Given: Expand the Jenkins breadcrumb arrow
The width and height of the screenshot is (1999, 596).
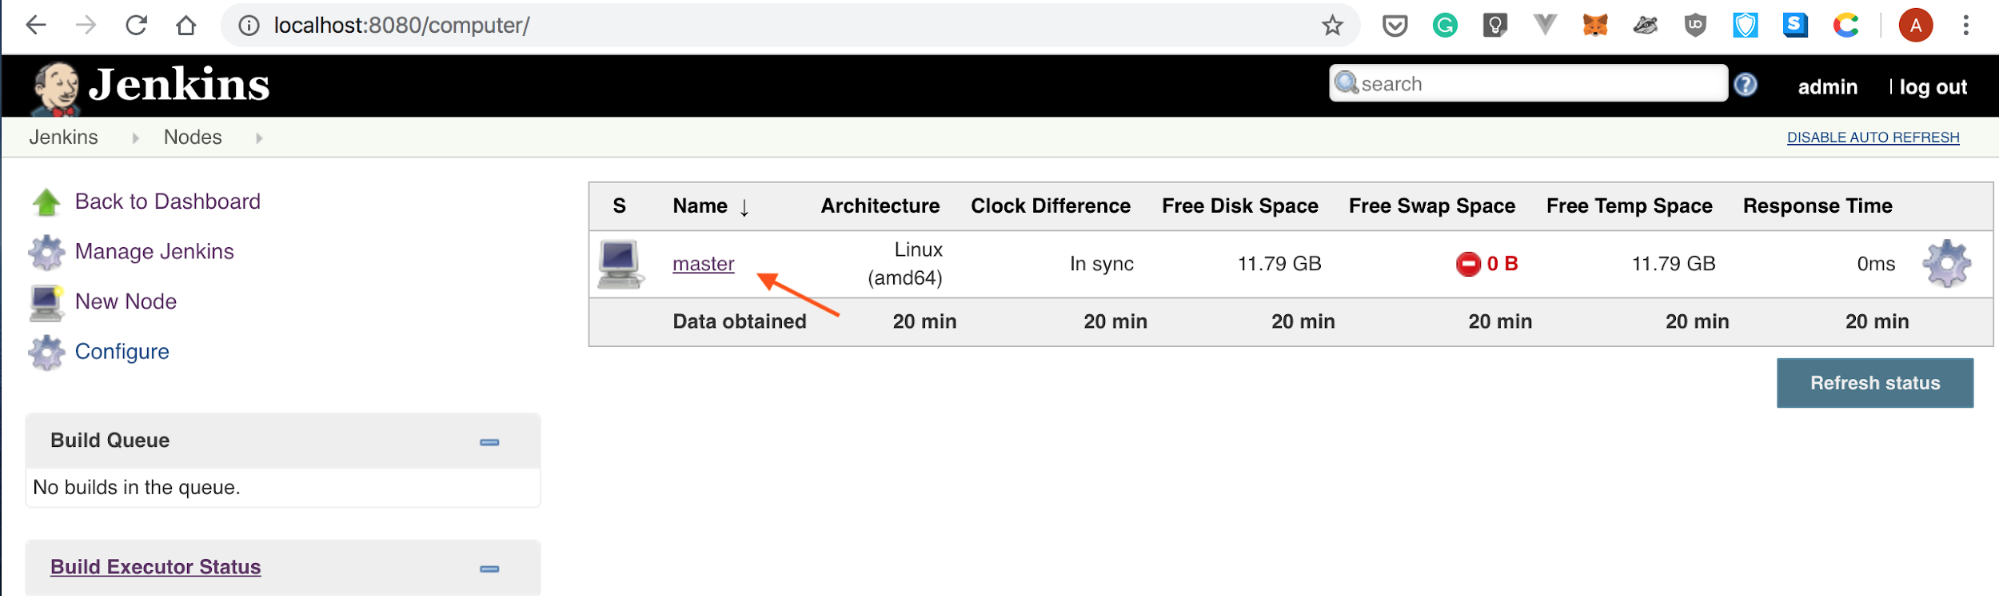Looking at the screenshot, I should tap(135, 138).
